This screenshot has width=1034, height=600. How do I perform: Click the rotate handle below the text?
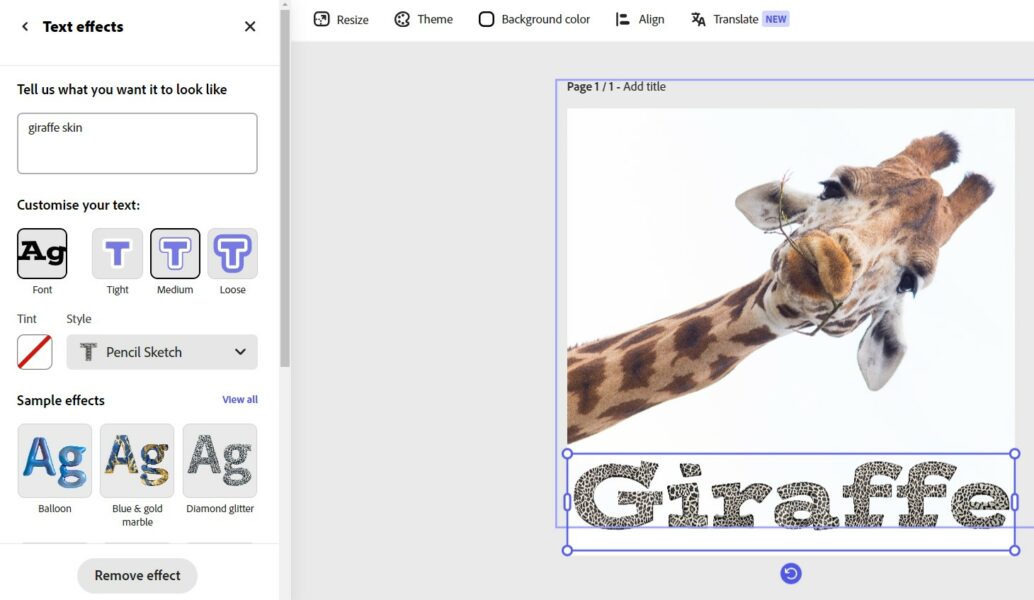790,573
